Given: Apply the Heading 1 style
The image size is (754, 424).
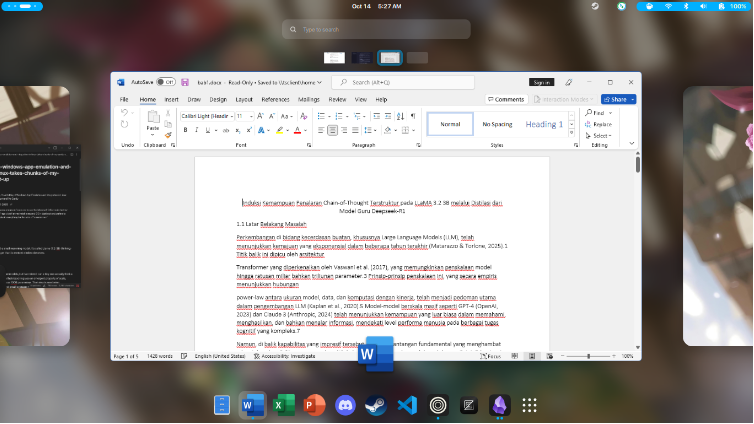Looking at the screenshot, I should click(x=545, y=124).
